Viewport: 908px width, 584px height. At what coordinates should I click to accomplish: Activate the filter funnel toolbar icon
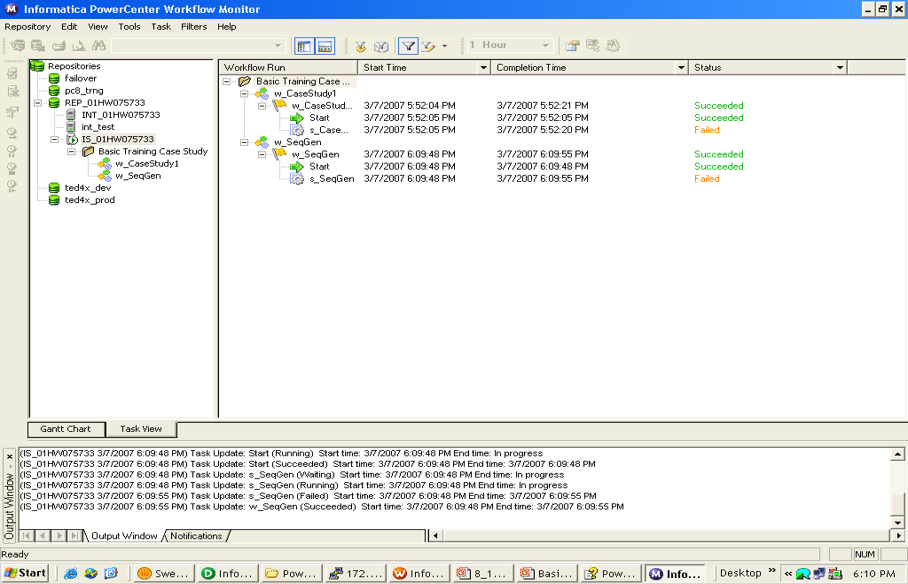(407, 45)
